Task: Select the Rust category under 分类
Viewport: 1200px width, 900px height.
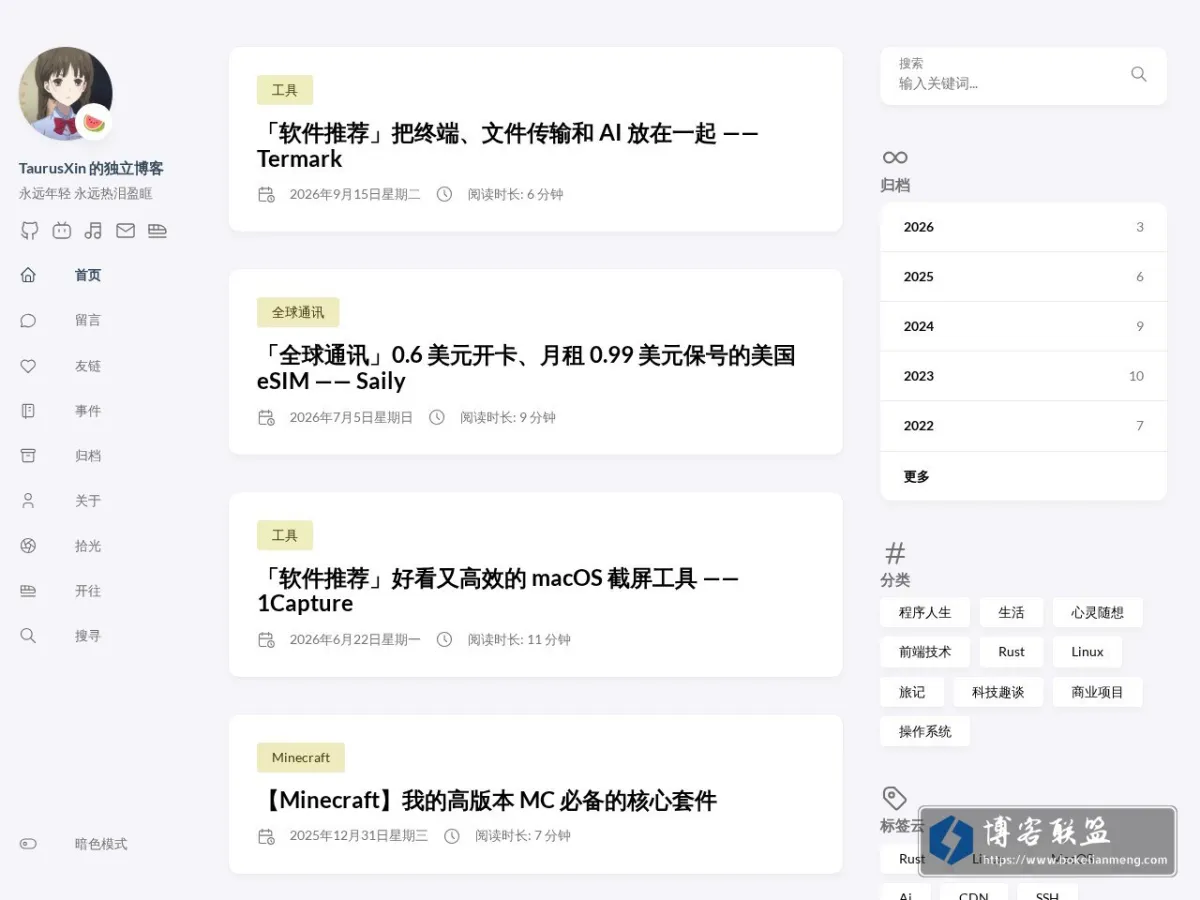Action: click(x=1011, y=652)
